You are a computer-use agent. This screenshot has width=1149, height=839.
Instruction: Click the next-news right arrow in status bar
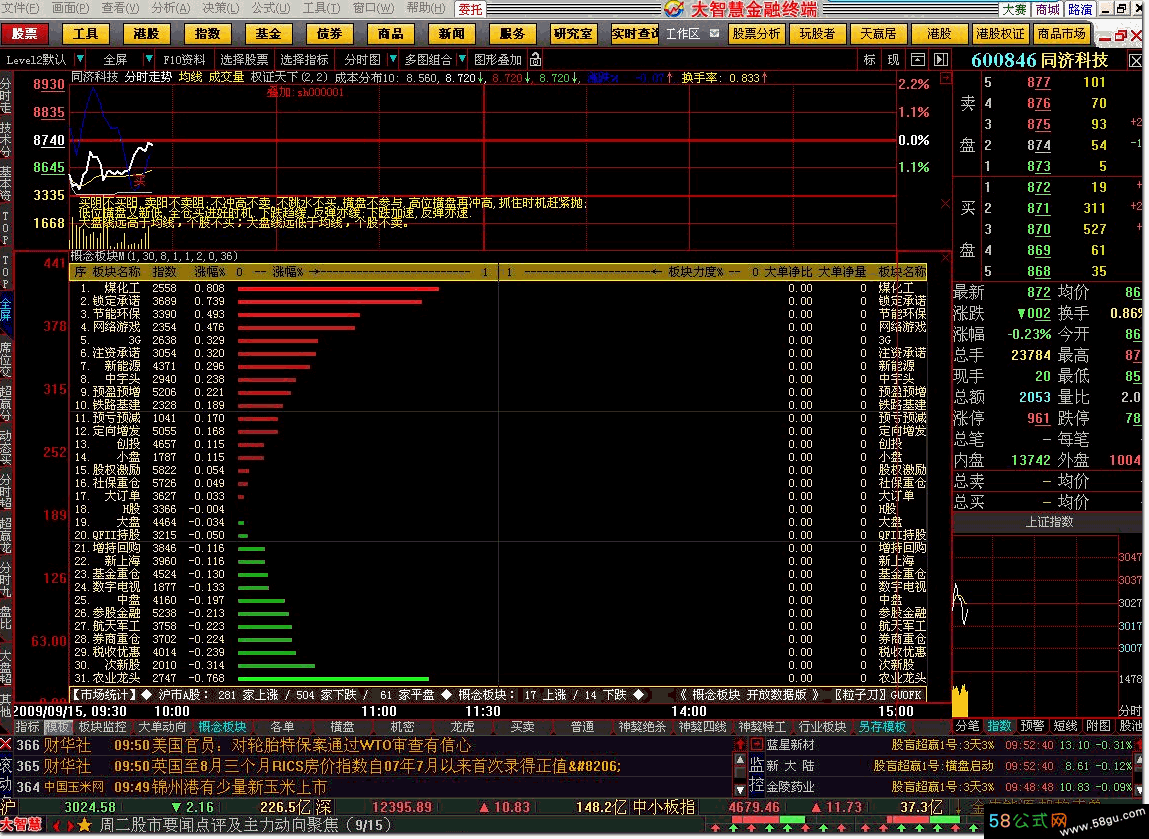pos(70,826)
